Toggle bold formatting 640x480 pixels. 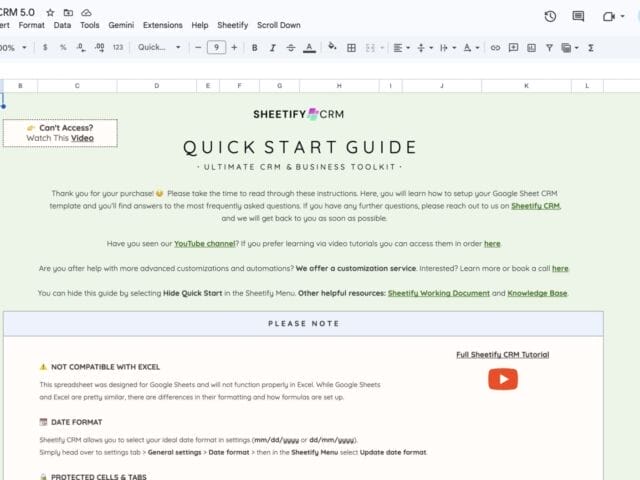pos(254,48)
